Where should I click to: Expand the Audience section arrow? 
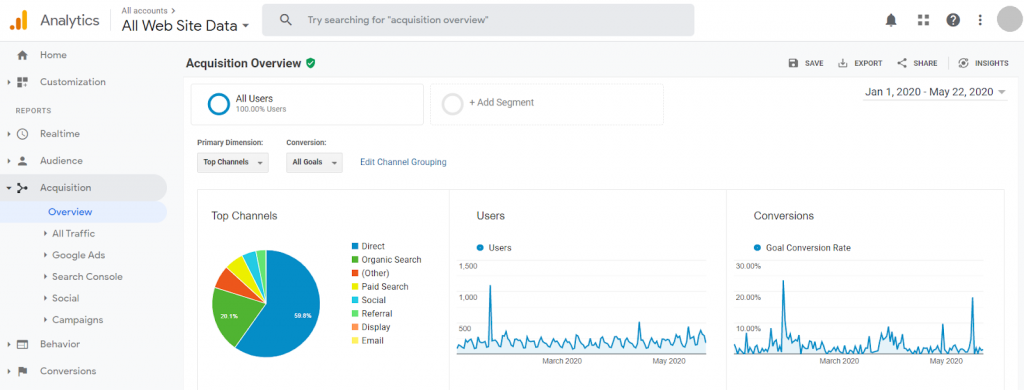pyautogui.click(x=9, y=161)
